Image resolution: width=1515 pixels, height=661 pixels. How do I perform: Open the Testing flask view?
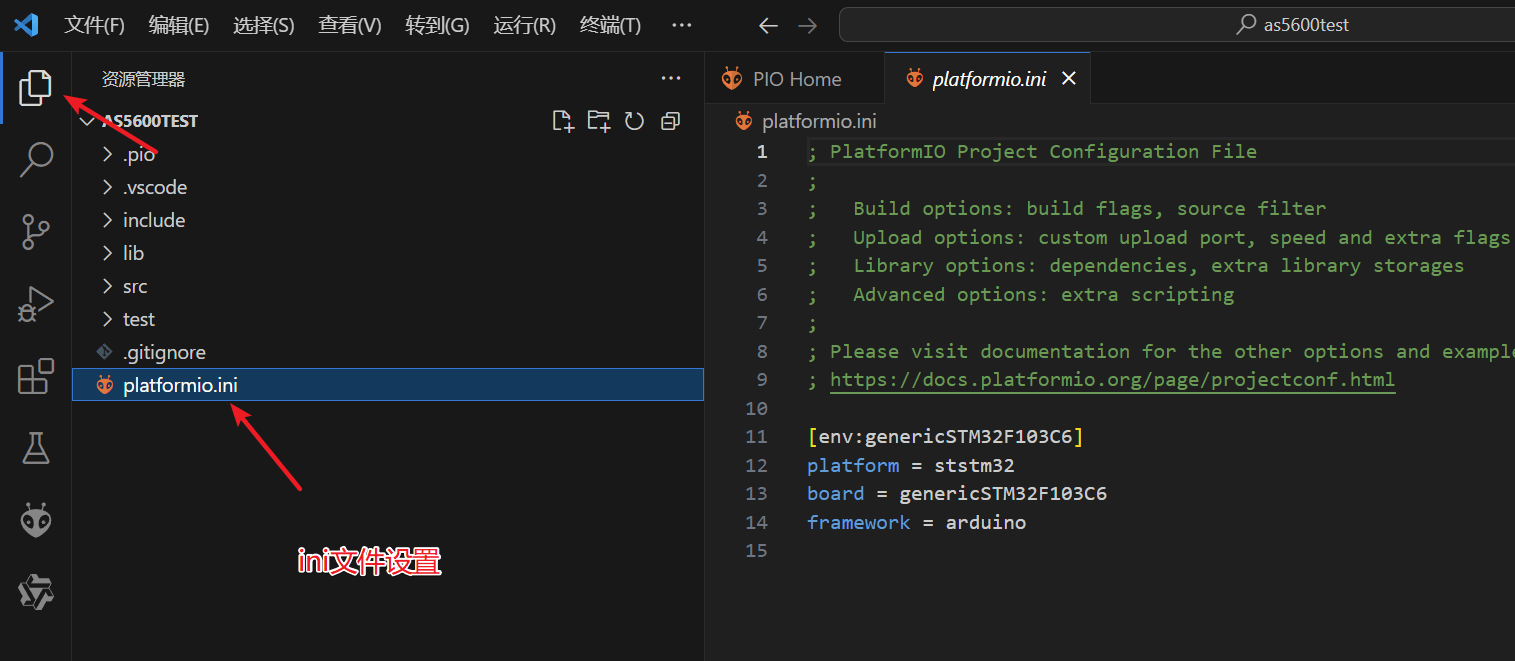tap(36, 449)
